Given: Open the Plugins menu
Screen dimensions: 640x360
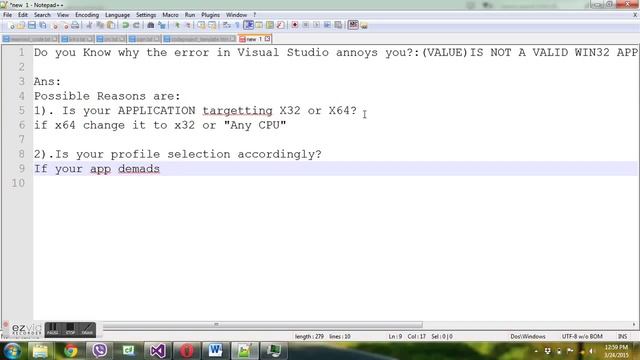Looking at the screenshot, I should pyautogui.click(x=210, y=15).
